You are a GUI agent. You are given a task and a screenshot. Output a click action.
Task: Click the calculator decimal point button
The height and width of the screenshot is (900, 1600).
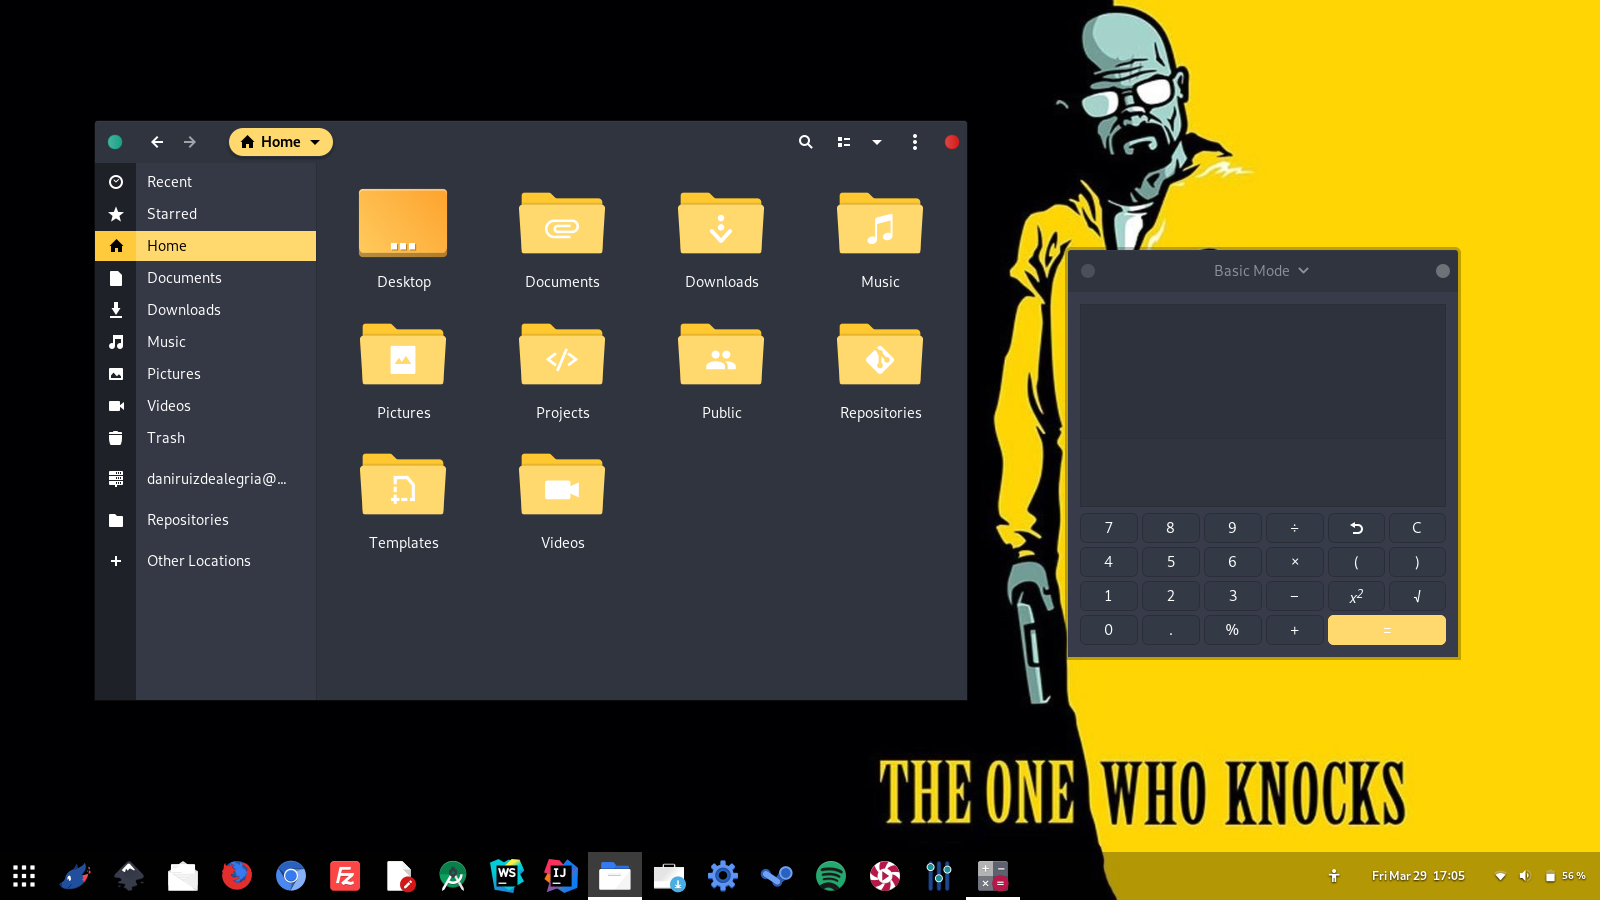pos(1171,630)
